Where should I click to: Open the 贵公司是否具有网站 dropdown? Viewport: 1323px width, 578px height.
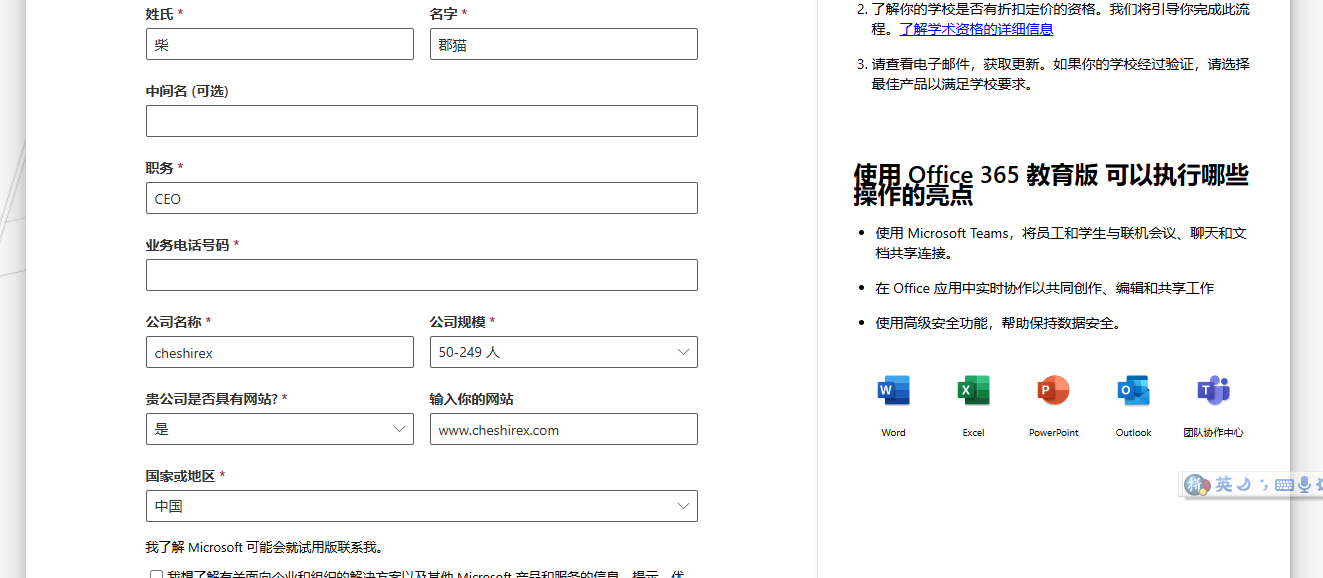point(280,429)
